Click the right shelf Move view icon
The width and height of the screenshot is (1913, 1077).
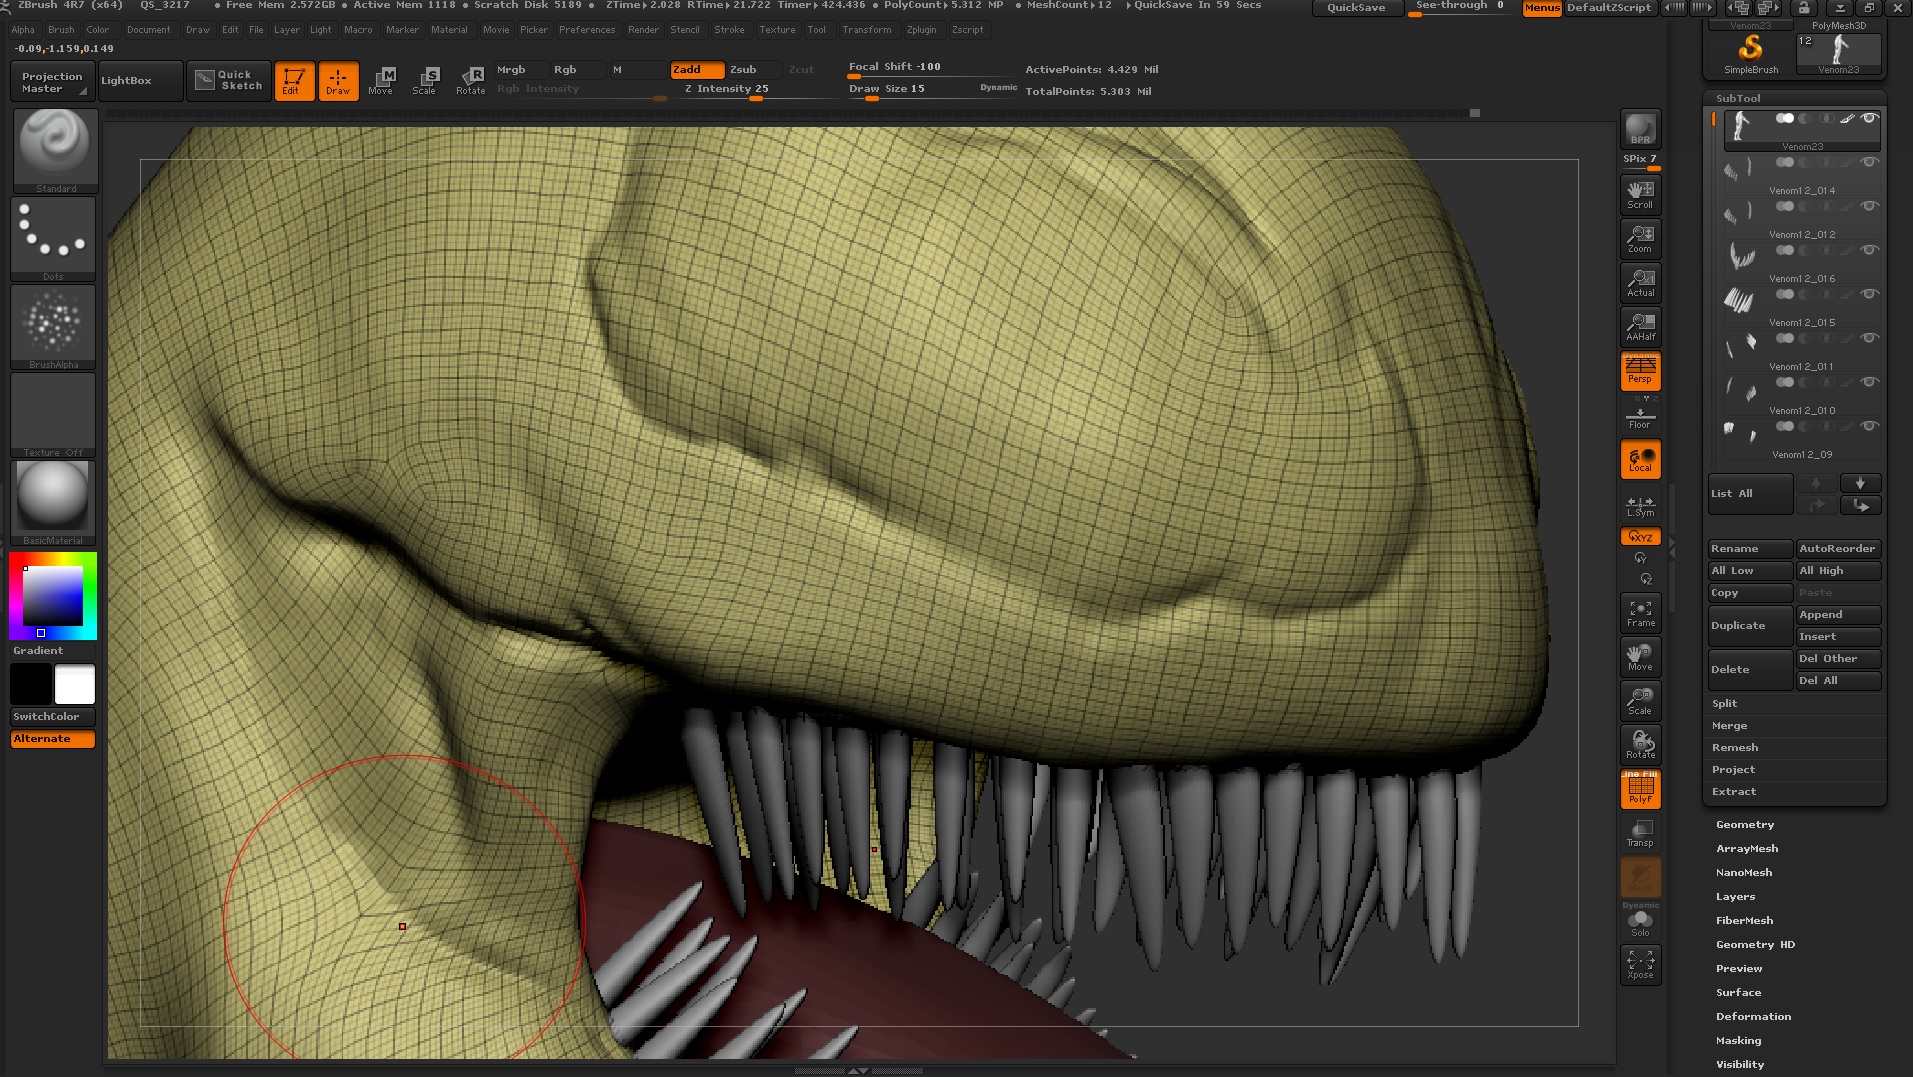pos(1640,658)
